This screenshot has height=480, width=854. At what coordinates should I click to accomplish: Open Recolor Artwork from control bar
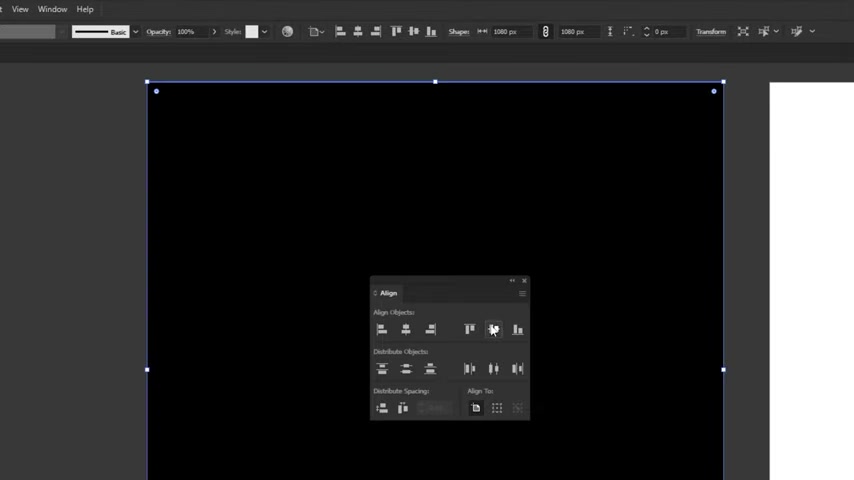287,32
